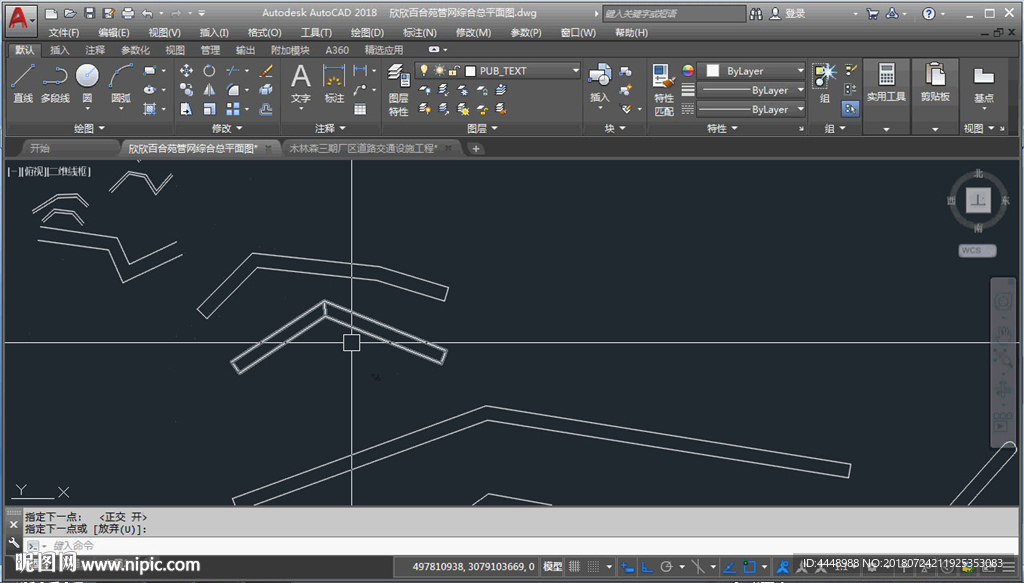Click the WCS coordinate system button
Screen dimensions: 1024x583
tap(977, 251)
